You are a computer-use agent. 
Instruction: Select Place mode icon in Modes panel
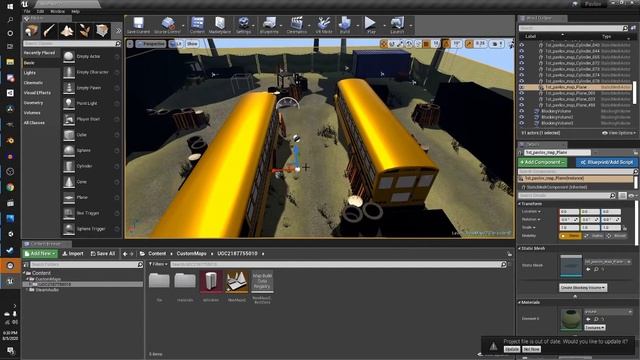point(31,31)
